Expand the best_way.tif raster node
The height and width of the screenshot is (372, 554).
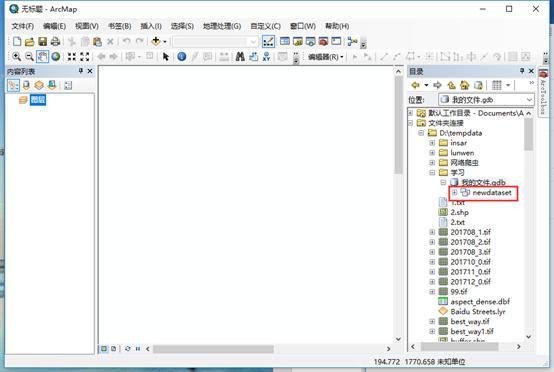(x=432, y=321)
